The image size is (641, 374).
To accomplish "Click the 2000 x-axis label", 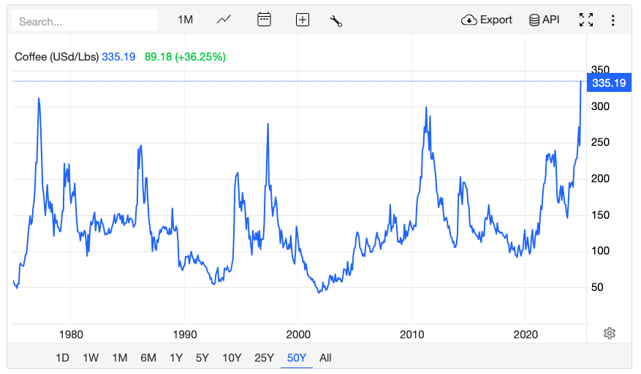I will [x=298, y=335].
